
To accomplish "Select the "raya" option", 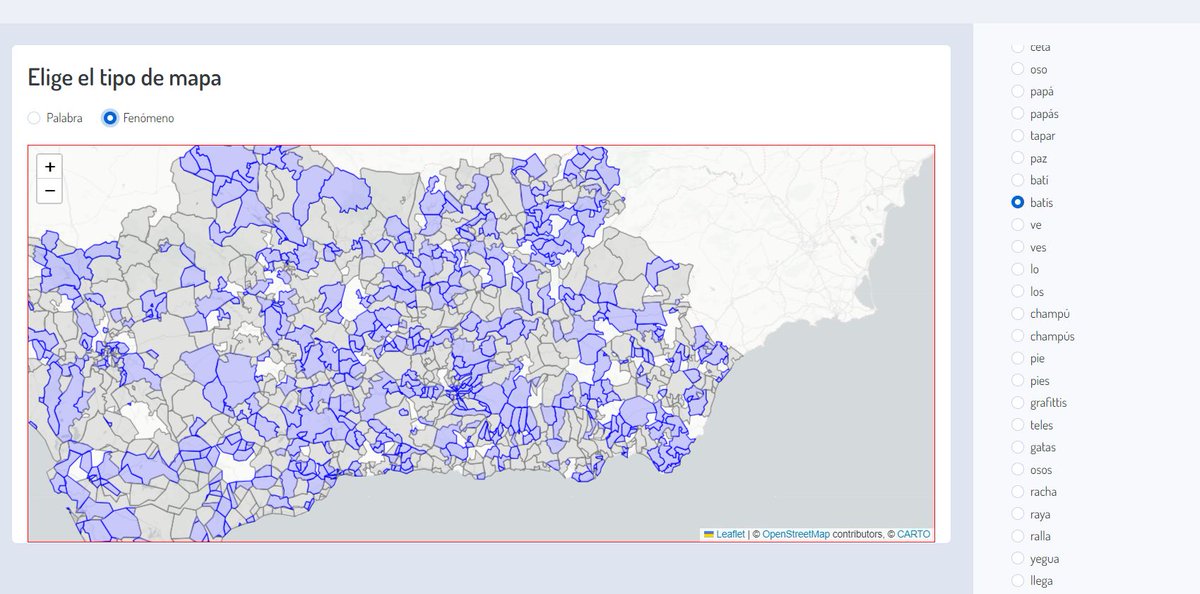I will coord(1016,513).
